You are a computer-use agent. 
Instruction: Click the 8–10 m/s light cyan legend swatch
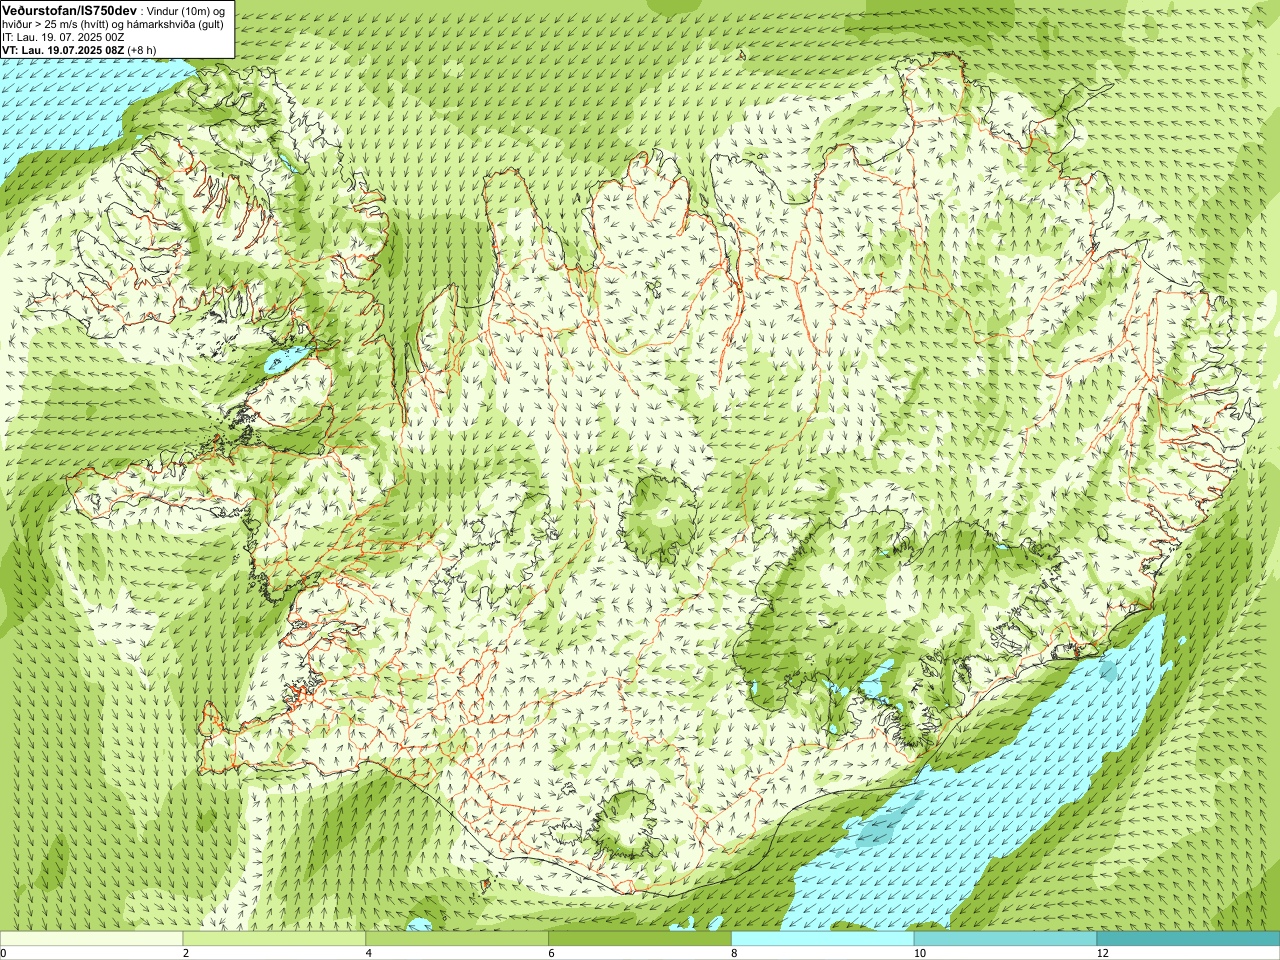pos(823,939)
